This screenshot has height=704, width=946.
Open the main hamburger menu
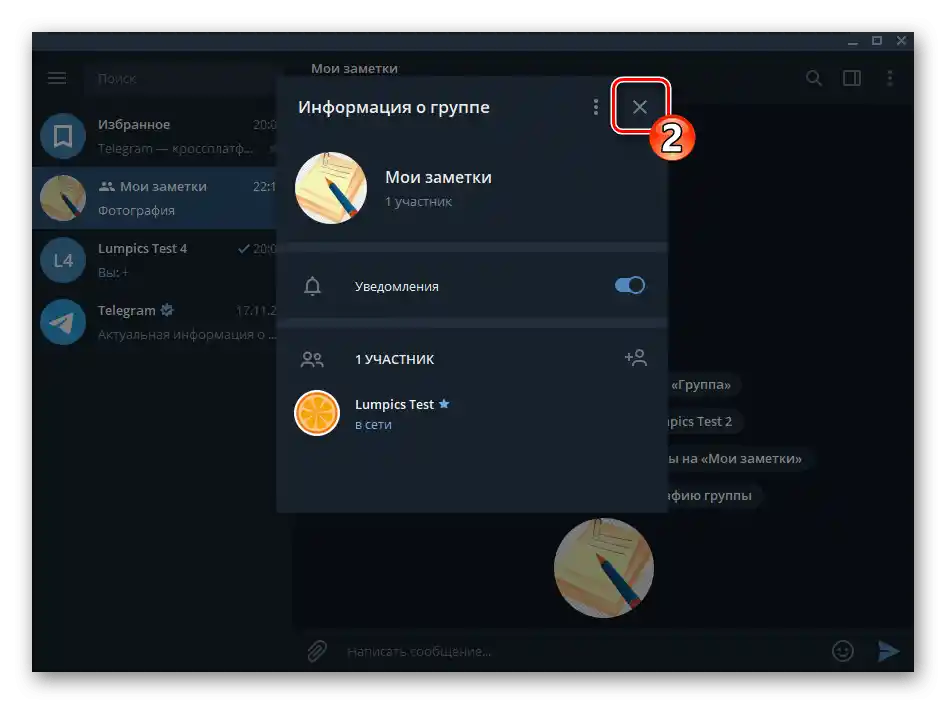56,77
